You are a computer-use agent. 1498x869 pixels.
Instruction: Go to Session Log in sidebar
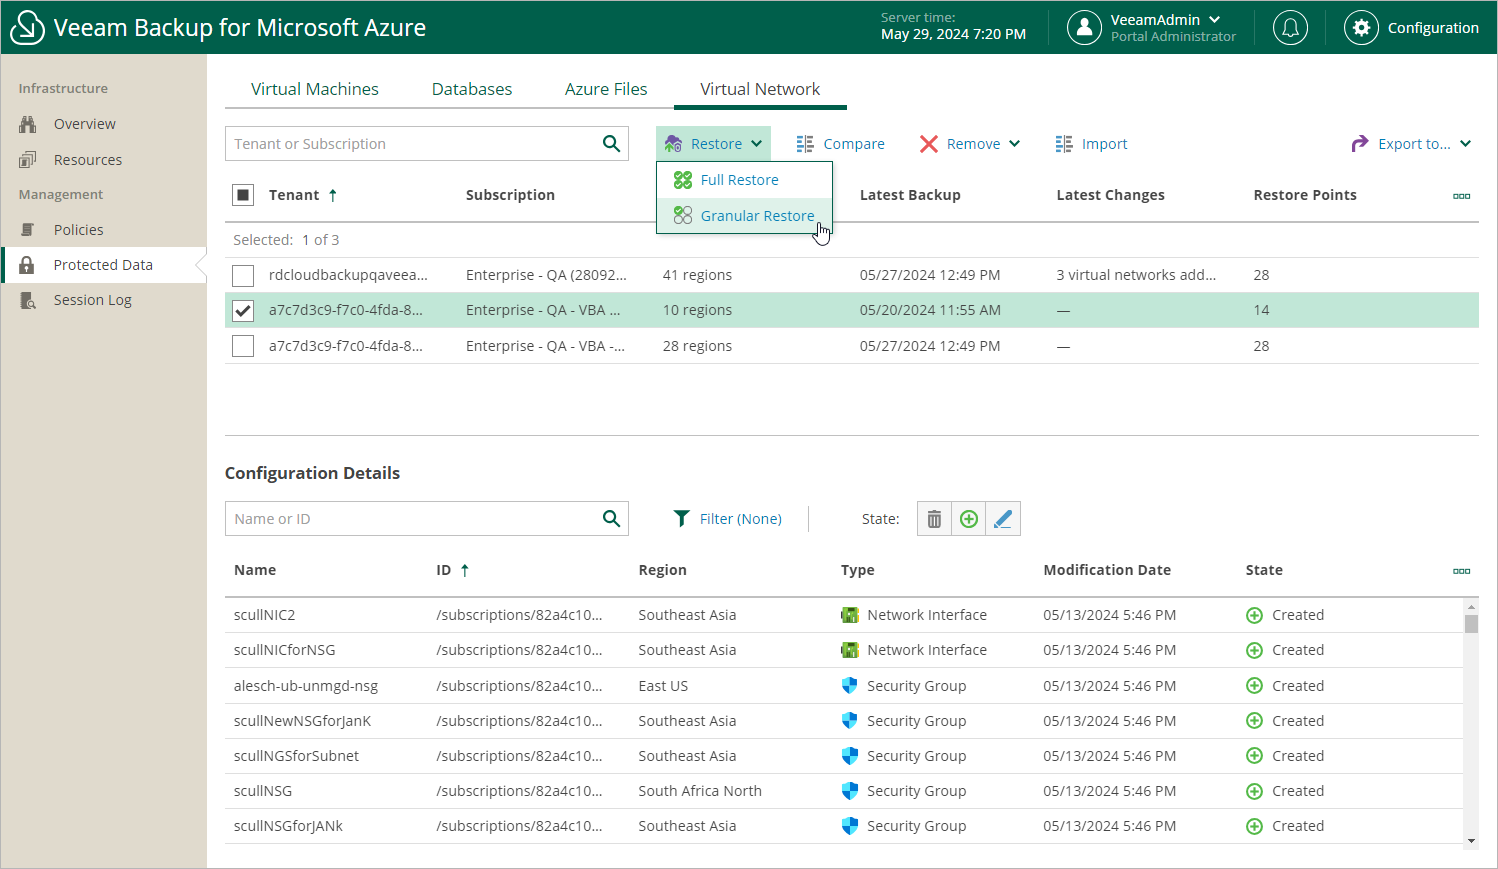[92, 300]
